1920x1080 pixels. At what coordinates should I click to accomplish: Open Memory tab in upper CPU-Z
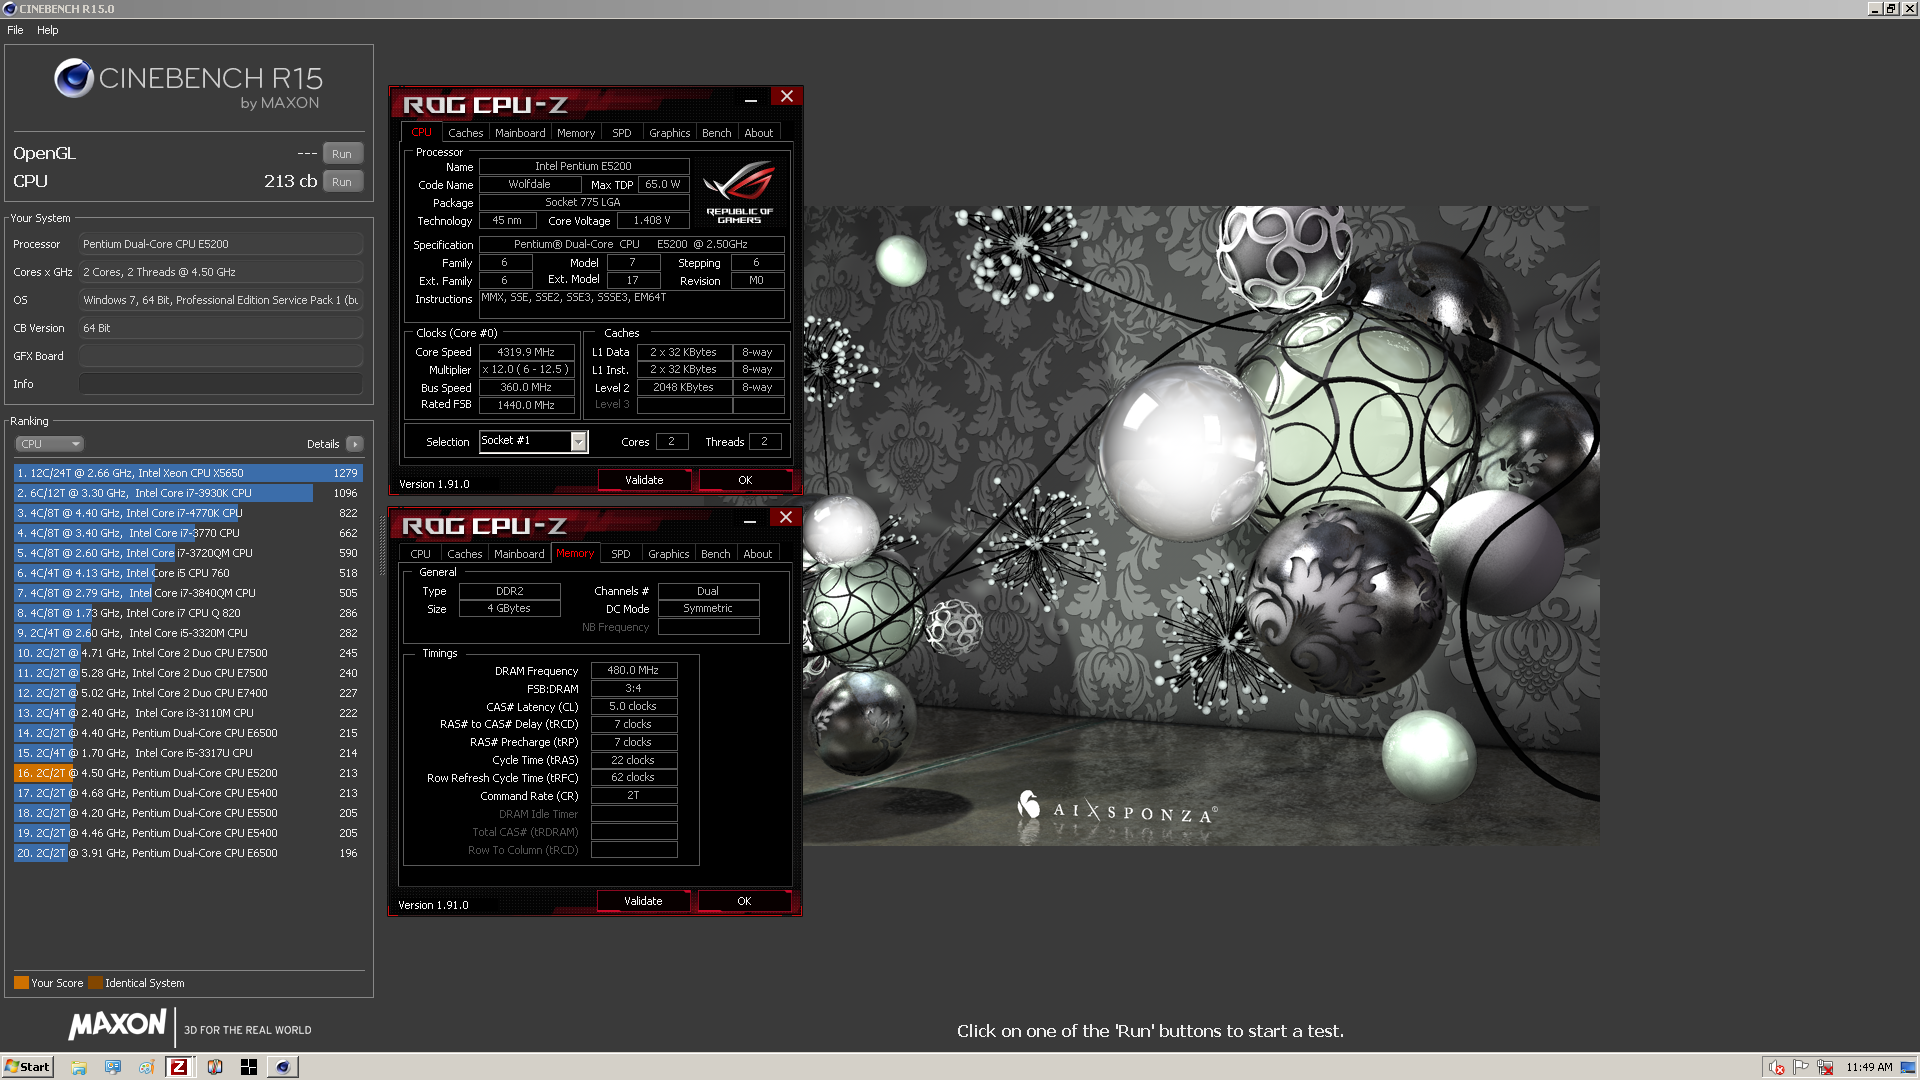(576, 133)
